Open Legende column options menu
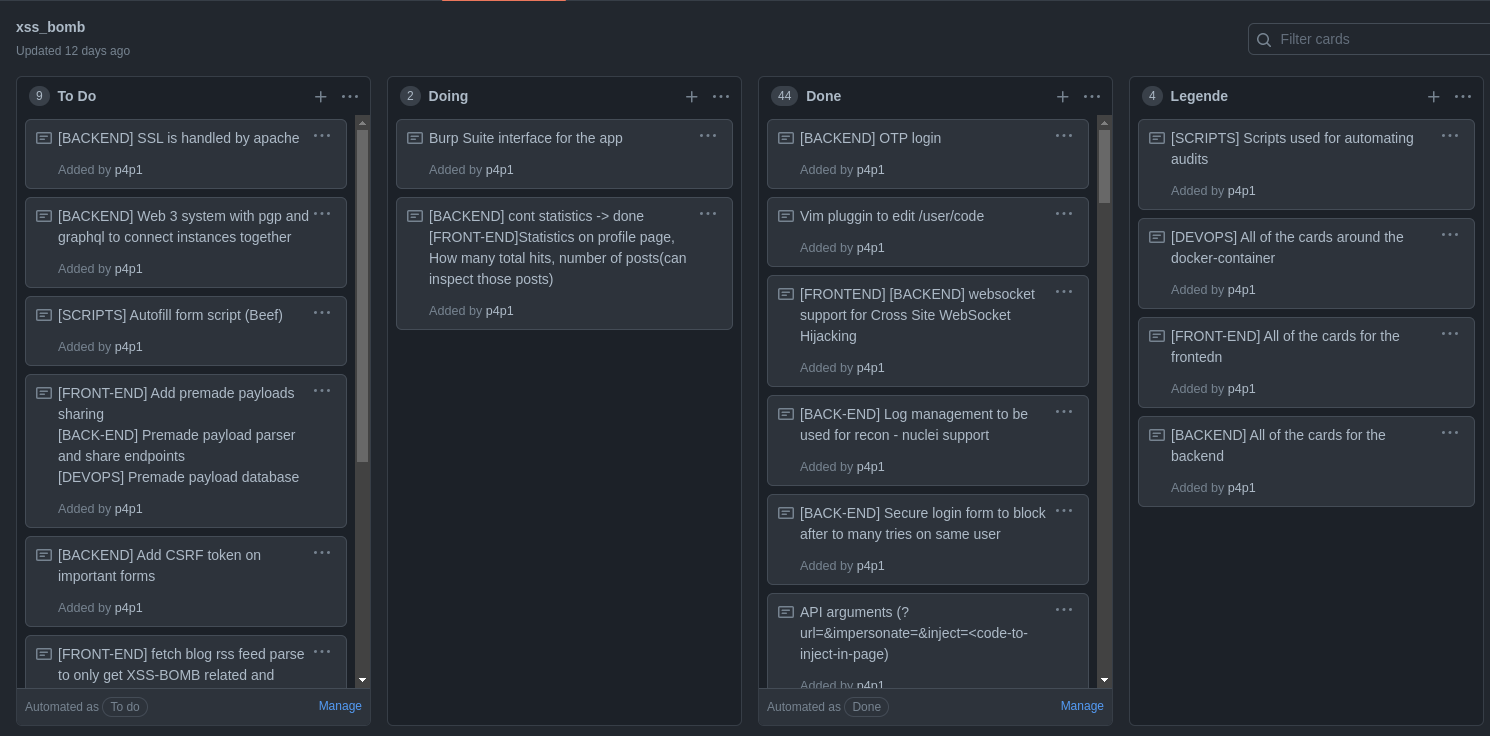1490x736 pixels. 1463,97
